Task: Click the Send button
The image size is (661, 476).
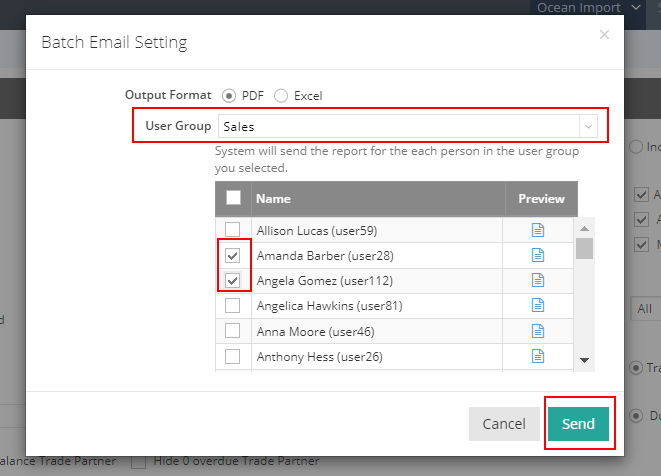Action: [578, 423]
